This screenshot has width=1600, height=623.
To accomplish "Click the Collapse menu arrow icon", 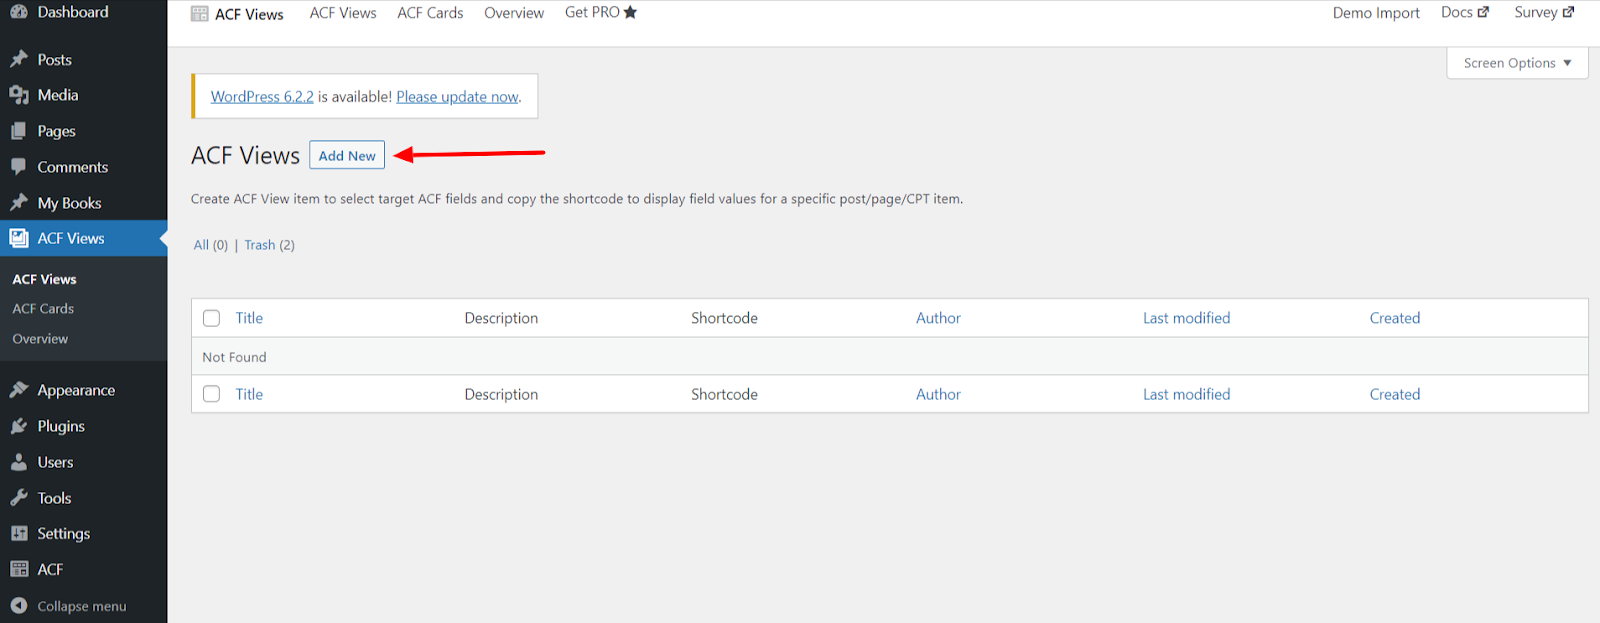I will (x=19, y=605).
